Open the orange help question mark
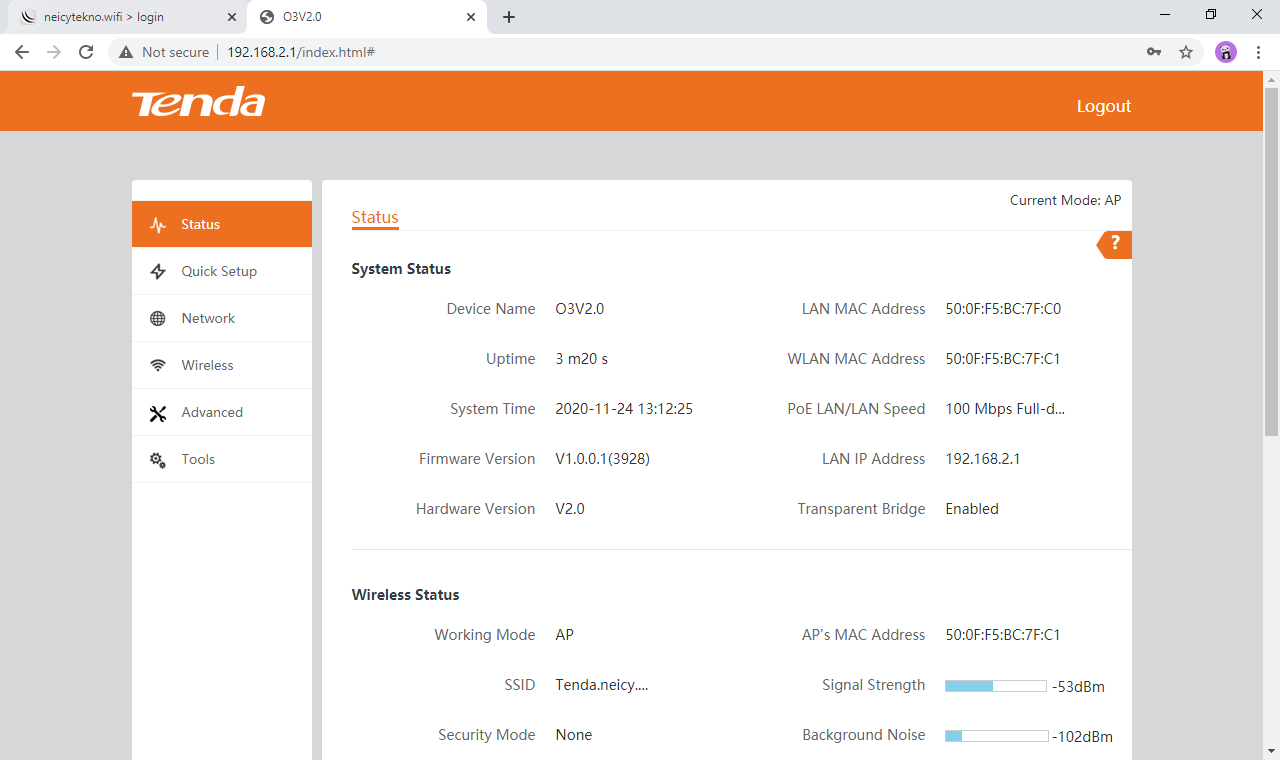The image size is (1280, 760). pyautogui.click(x=1115, y=244)
